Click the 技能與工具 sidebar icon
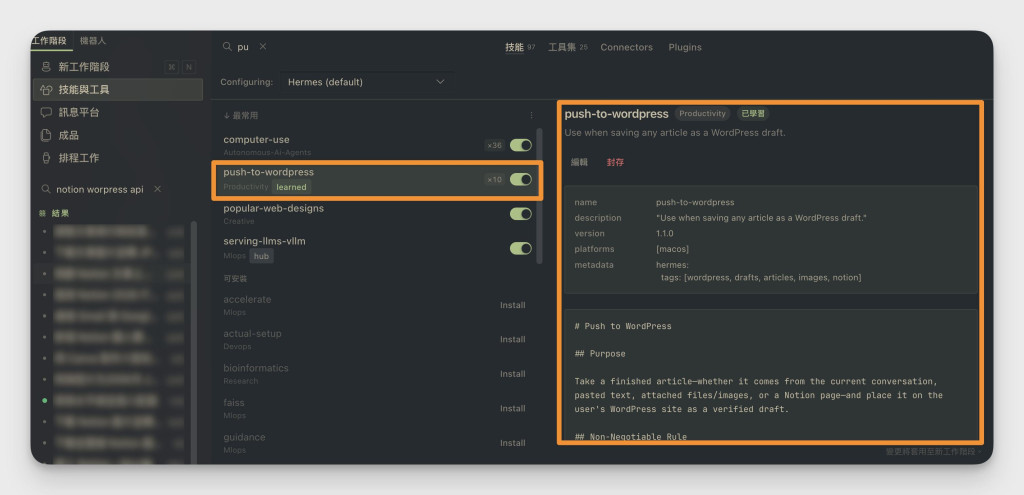This screenshot has width=1024, height=495. pos(46,89)
